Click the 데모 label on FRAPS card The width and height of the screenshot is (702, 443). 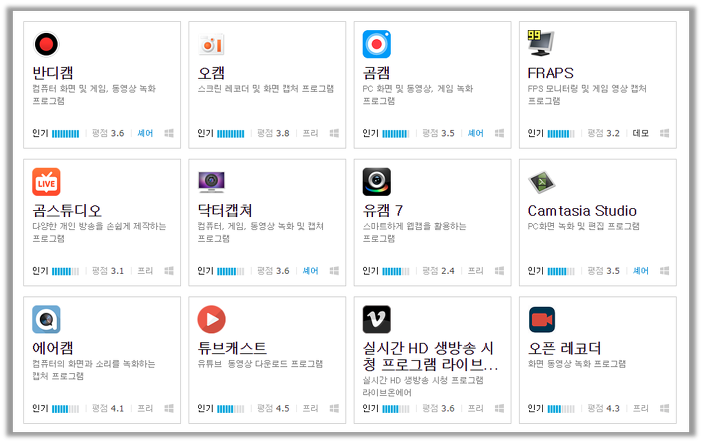pyautogui.click(x=641, y=133)
